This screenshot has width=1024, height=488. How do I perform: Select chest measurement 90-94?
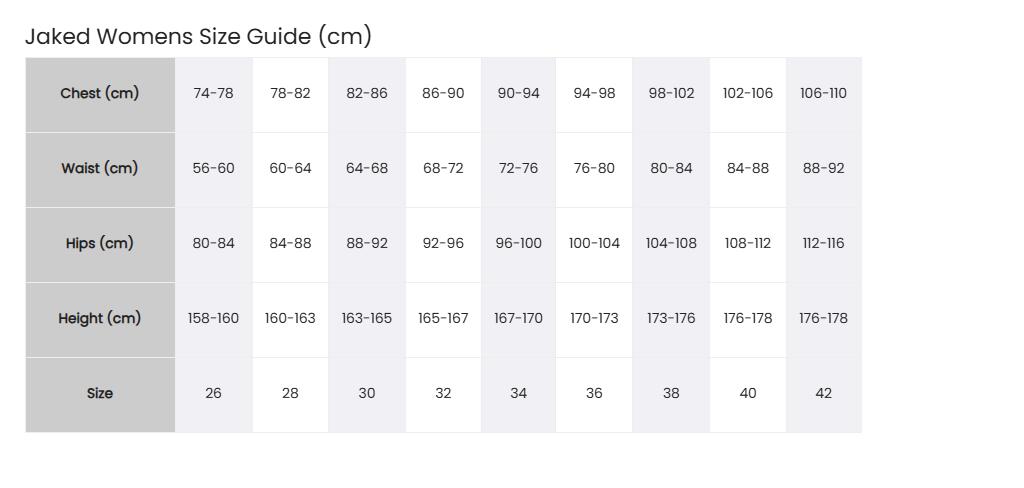pos(519,94)
